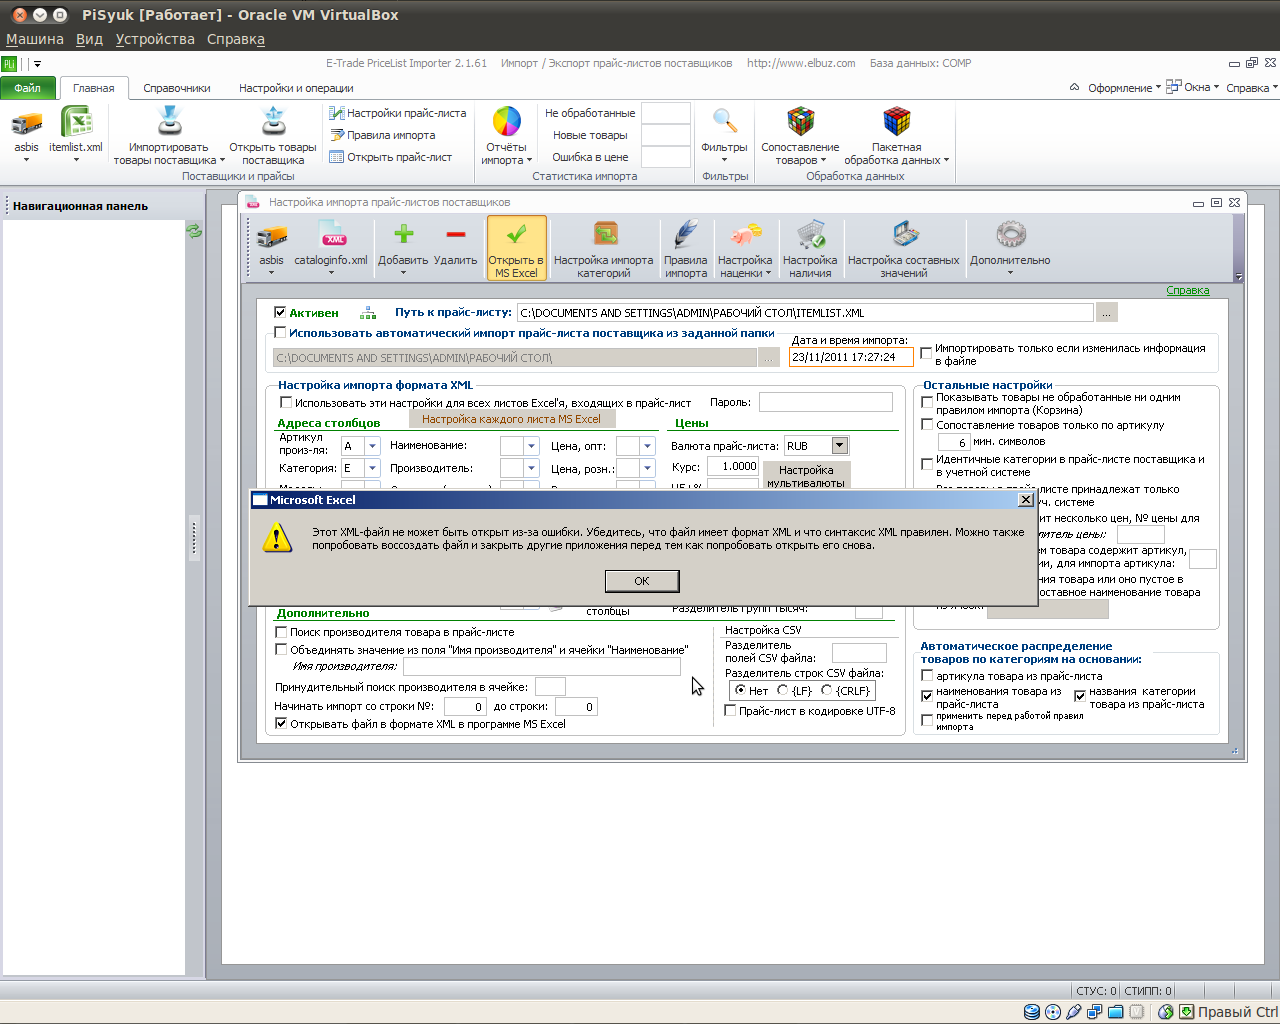Enable Сопоставление товаров только по артикулу

click(927, 425)
